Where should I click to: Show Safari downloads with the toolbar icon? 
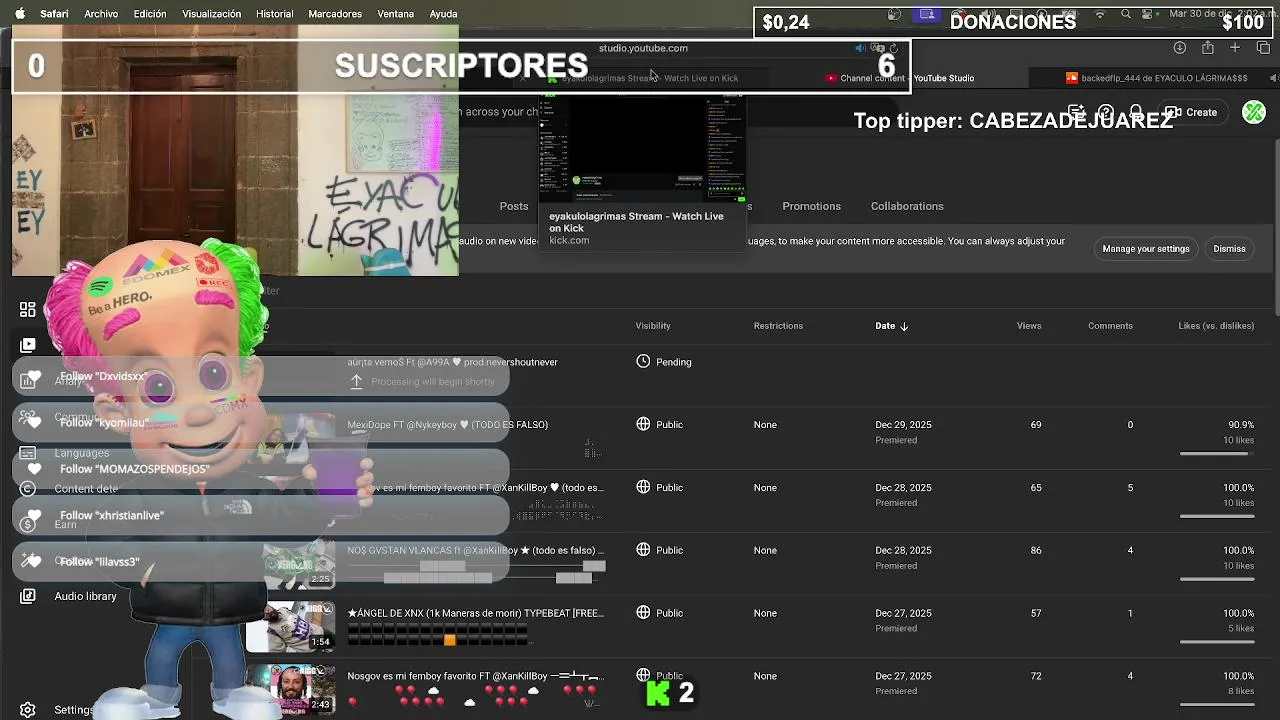[1180, 48]
